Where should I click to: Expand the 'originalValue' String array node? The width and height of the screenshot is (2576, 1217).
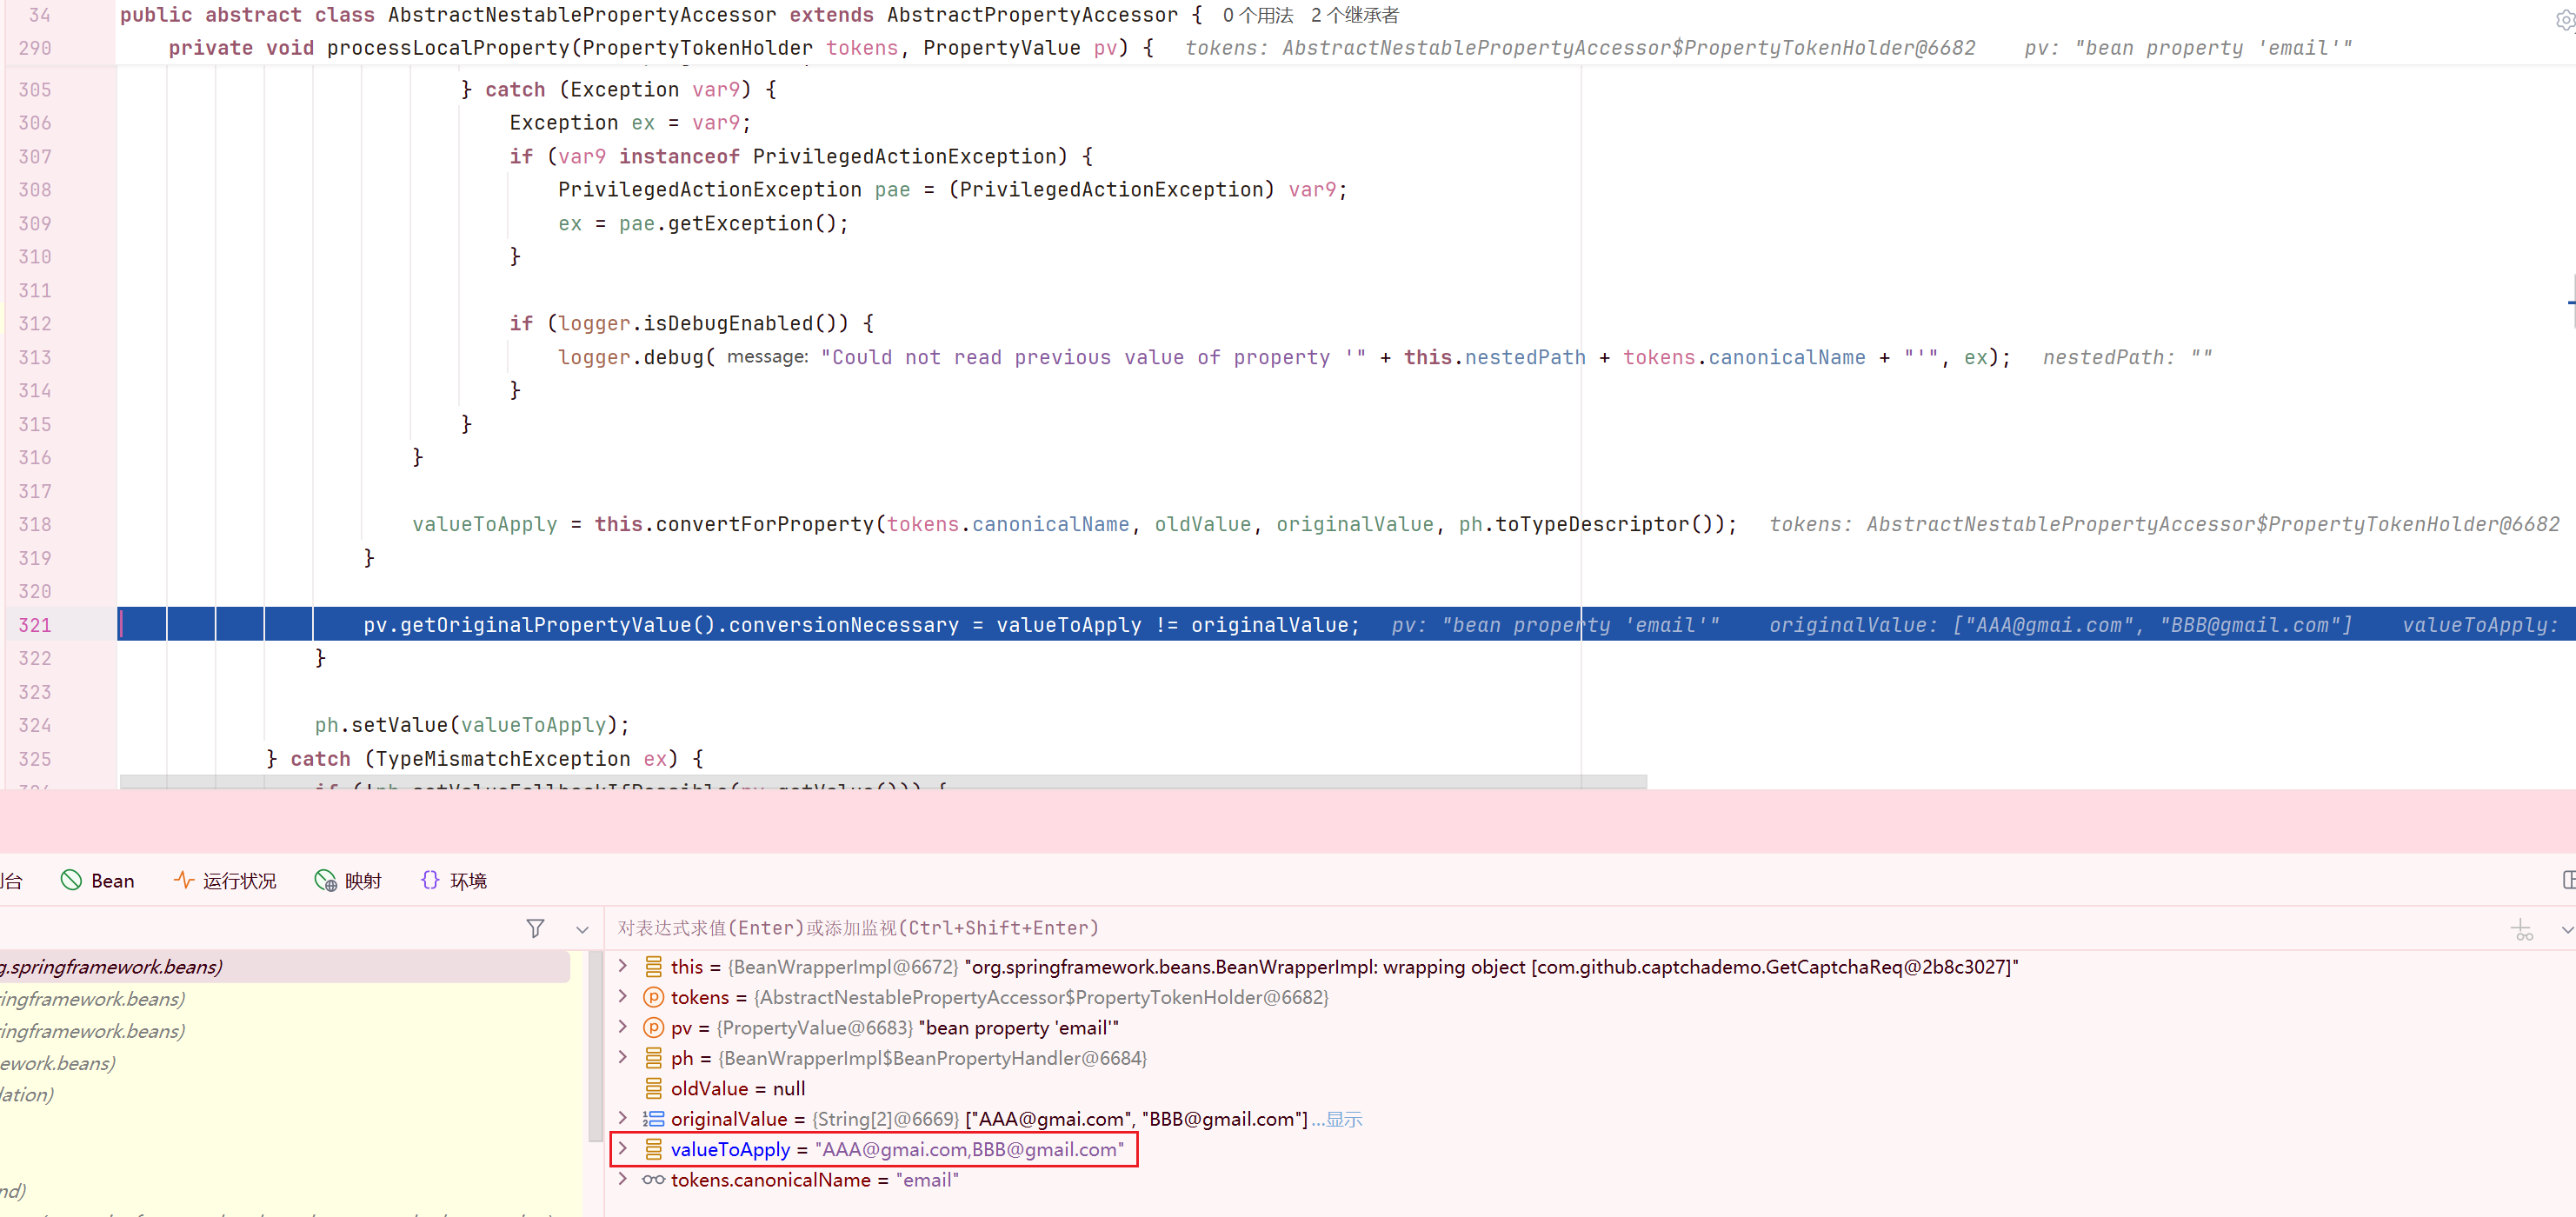pyautogui.click(x=623, y=1118)
